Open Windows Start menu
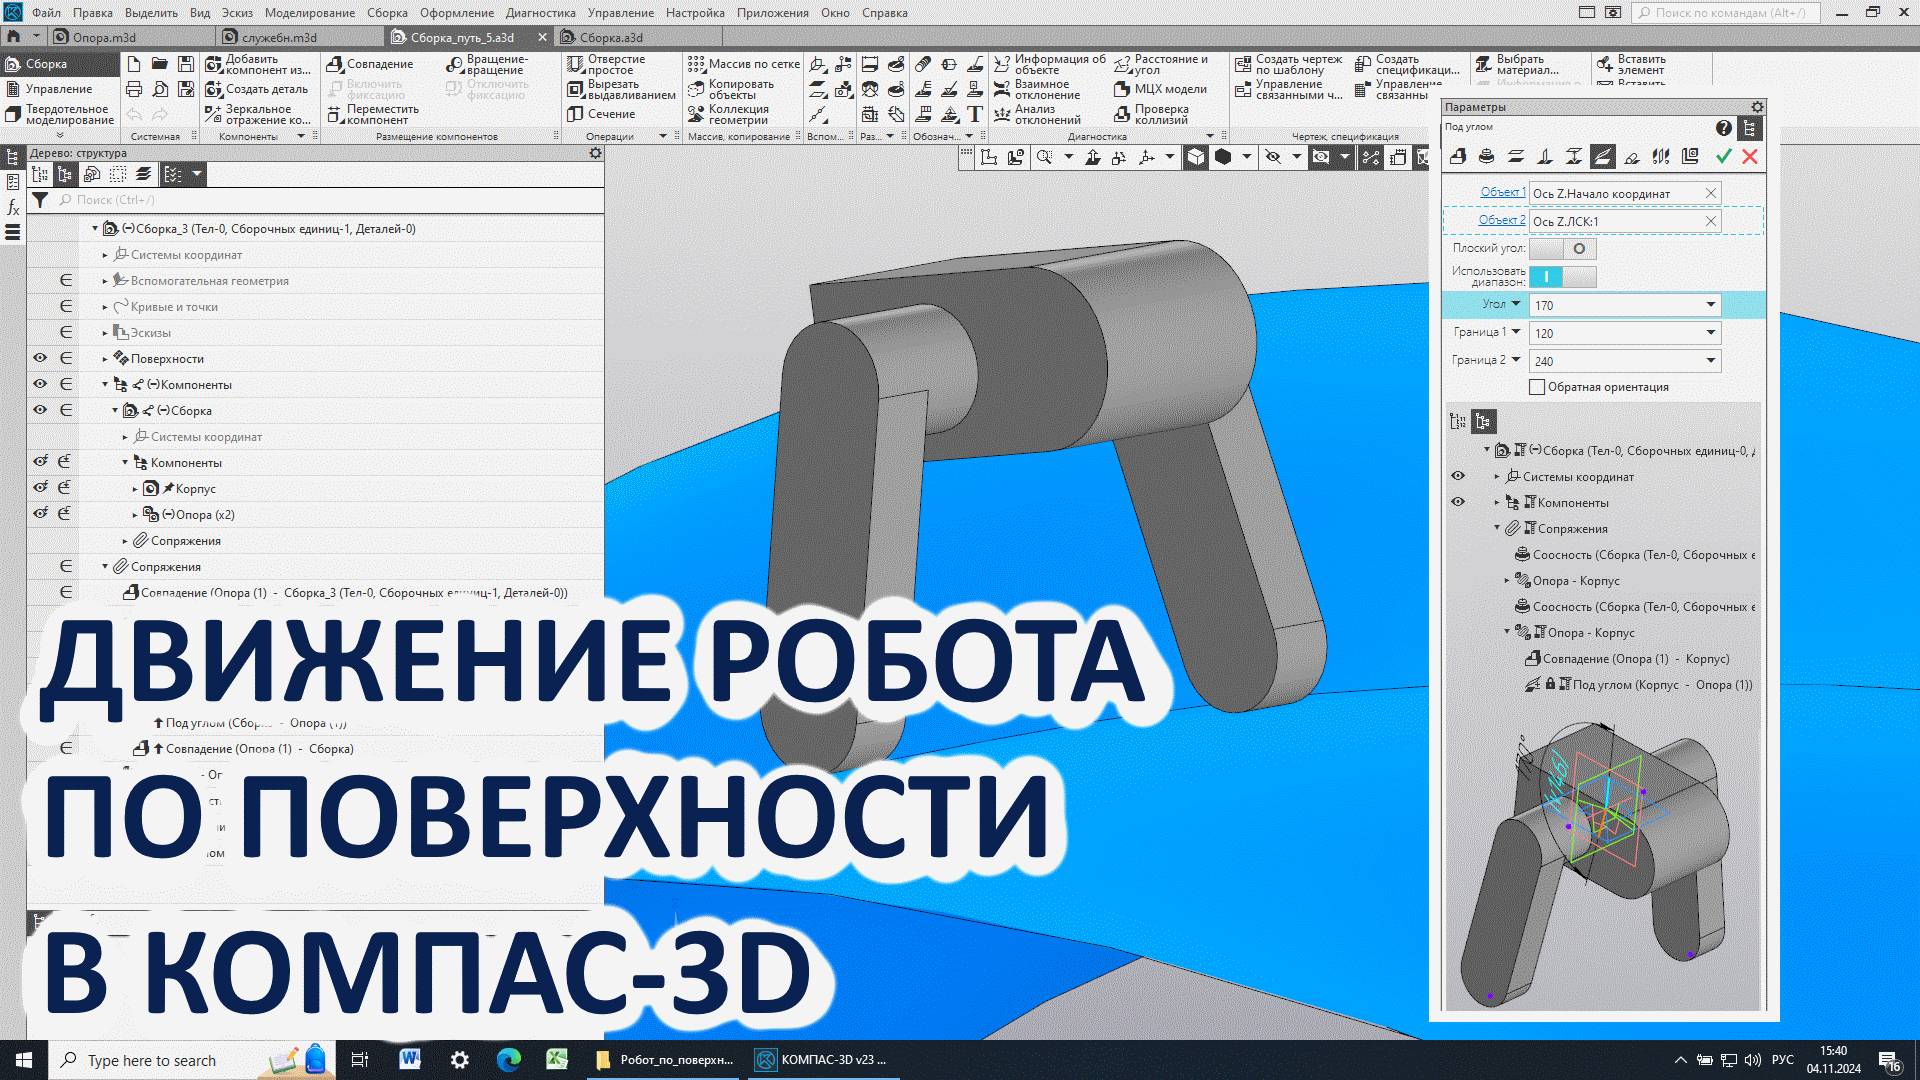The image size is (1920, 1080). 24,1060
